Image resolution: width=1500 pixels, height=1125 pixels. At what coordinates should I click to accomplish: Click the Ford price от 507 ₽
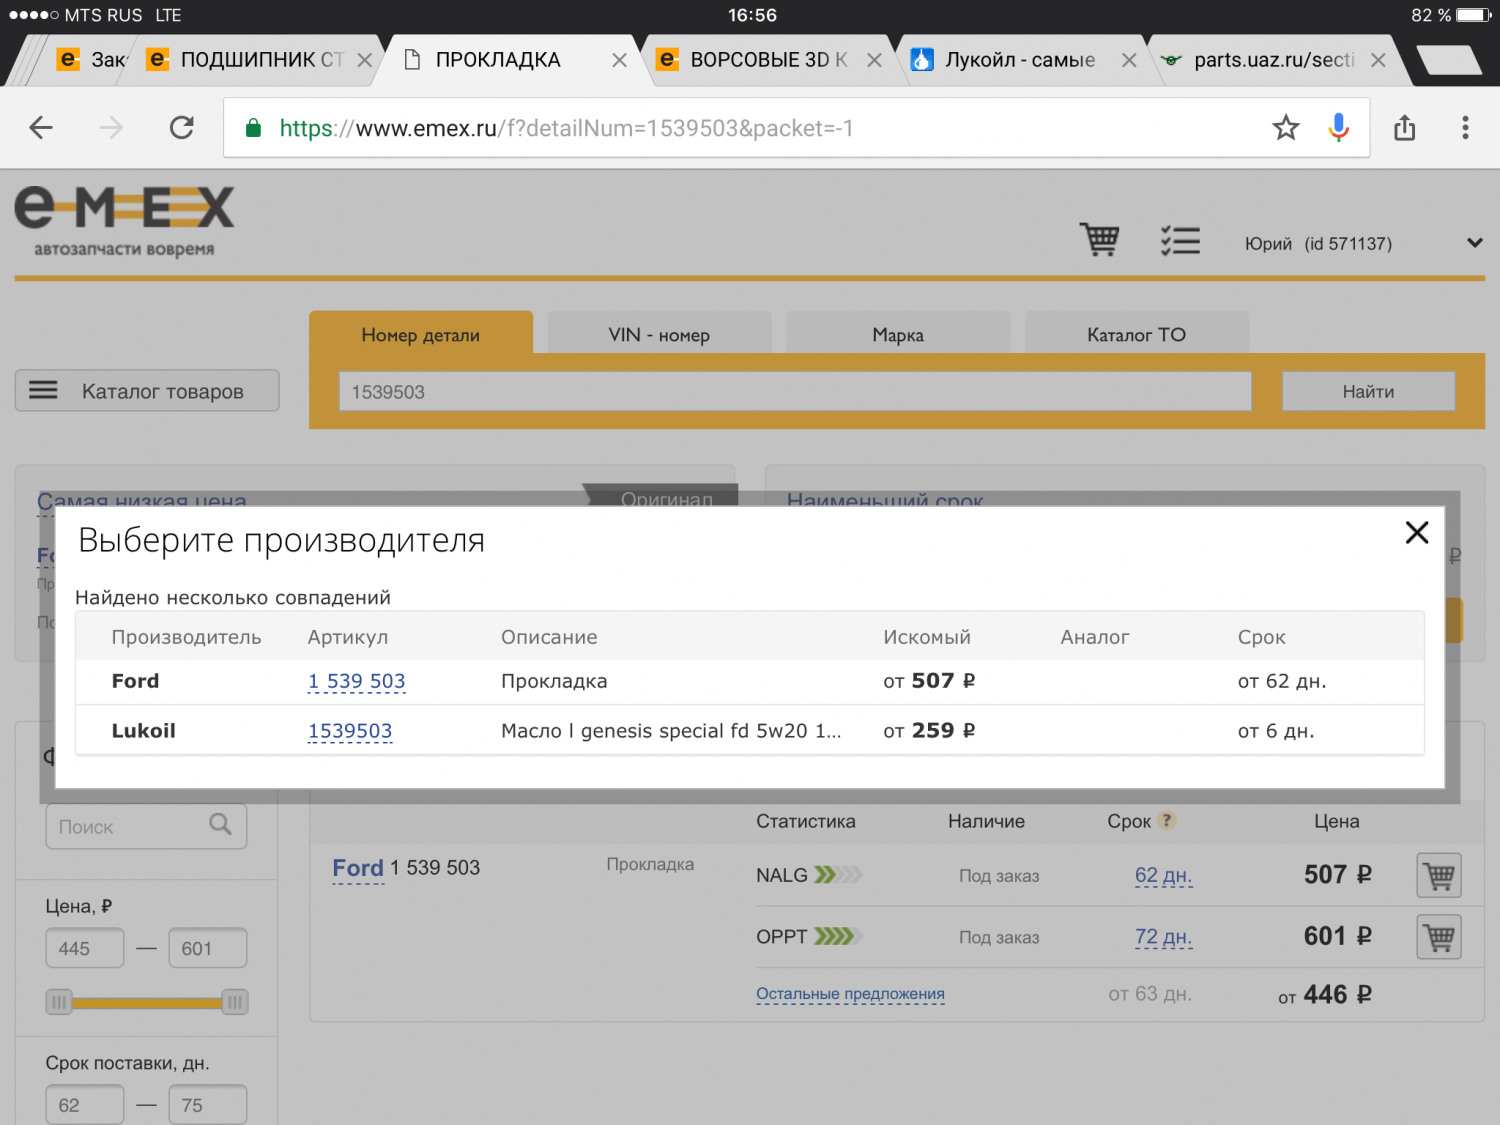click(929, 681)
